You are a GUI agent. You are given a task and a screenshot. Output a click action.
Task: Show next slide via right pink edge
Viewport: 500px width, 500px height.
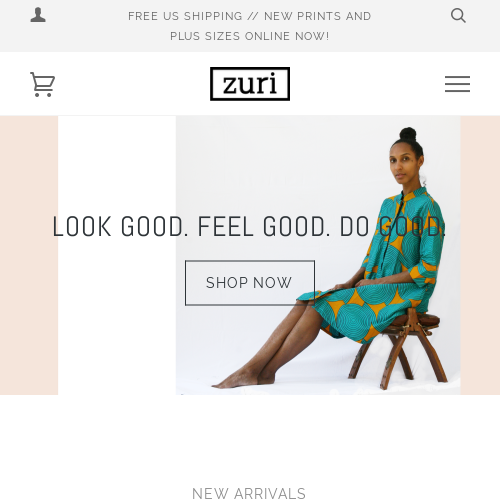[x=480, y=255]
